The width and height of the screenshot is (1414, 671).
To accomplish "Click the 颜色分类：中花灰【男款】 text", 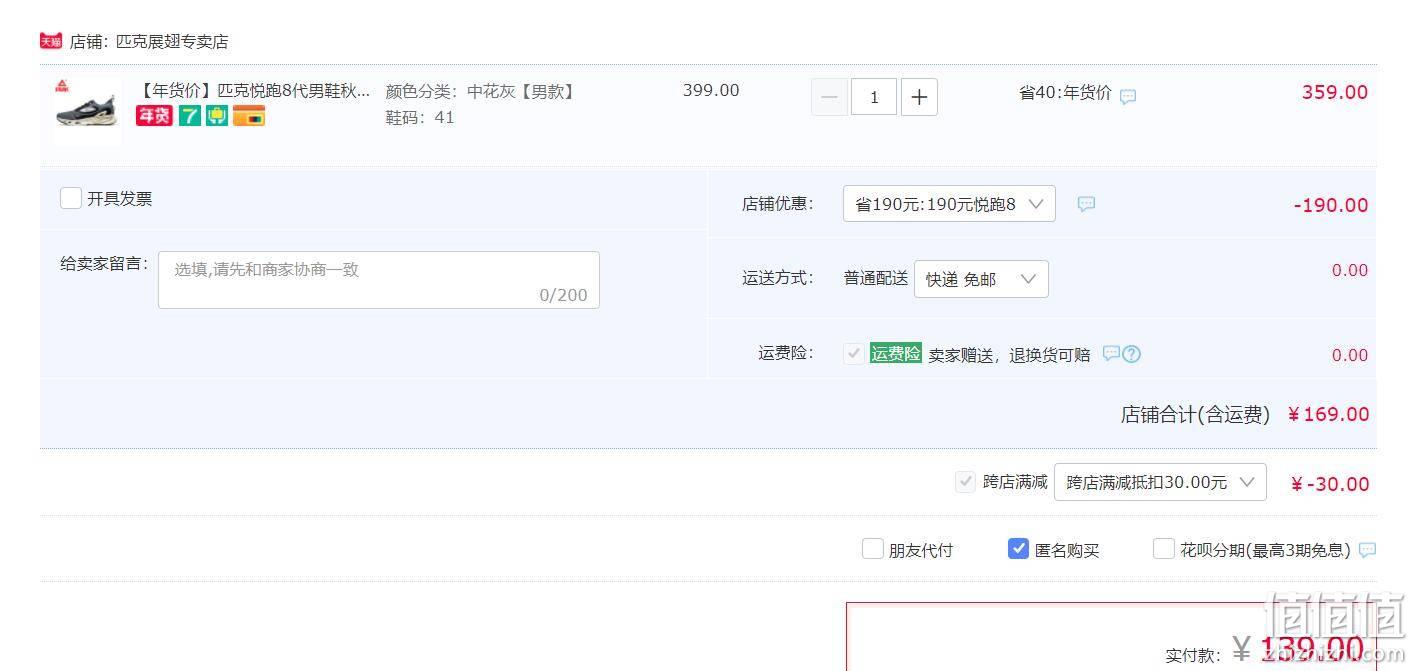I will coord(482,91).
